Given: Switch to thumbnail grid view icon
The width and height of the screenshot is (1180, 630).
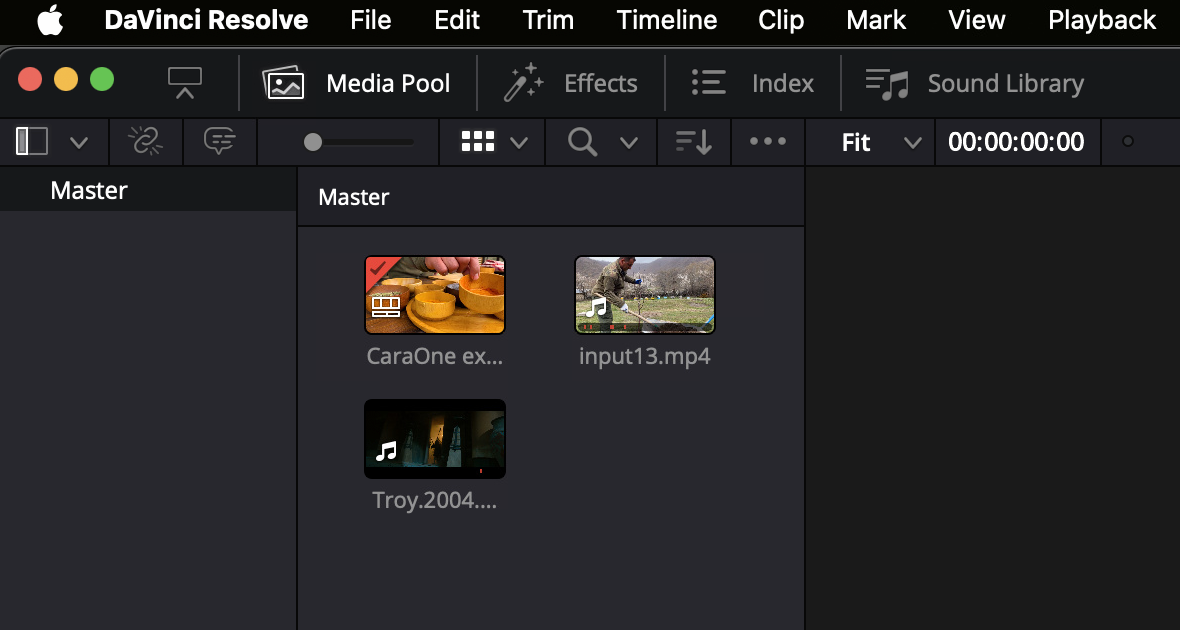Looking at the screenshot, I should click(x=478, y=141).
